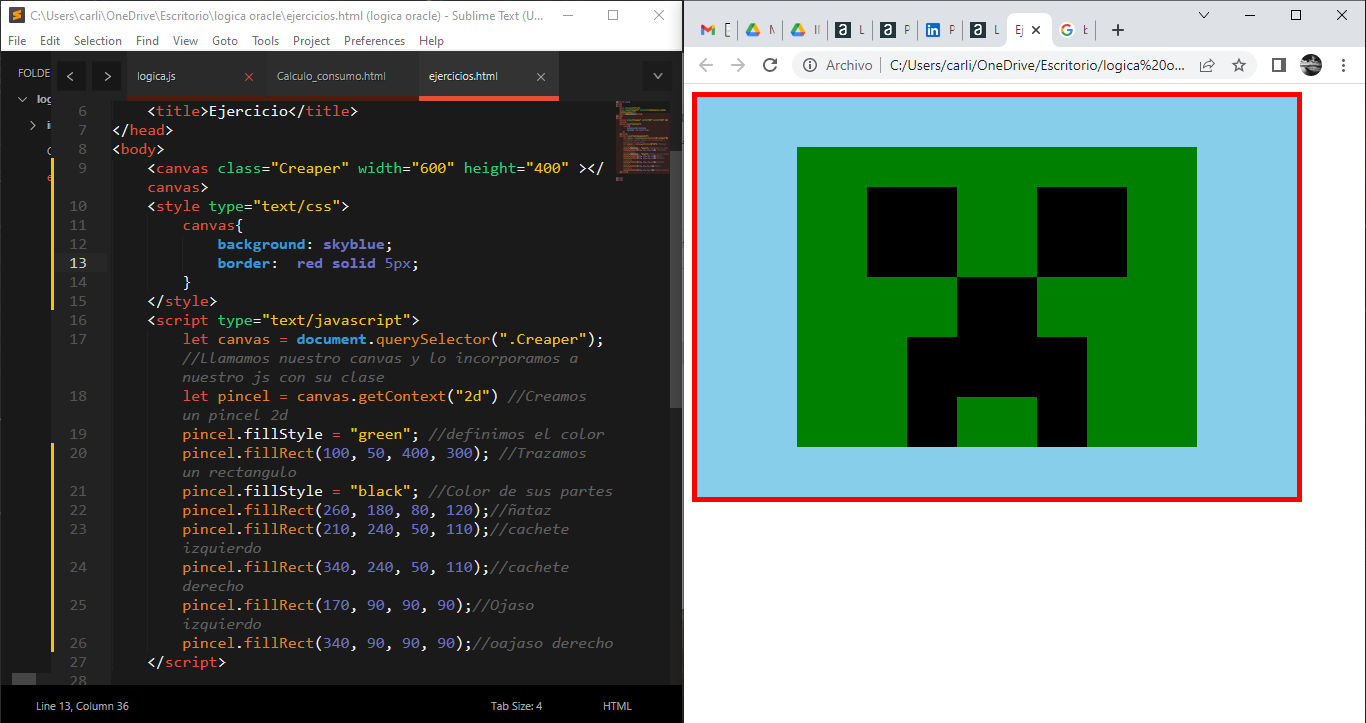
Task: Click the "skyblue" value in the code
Action: click(354, 244)
